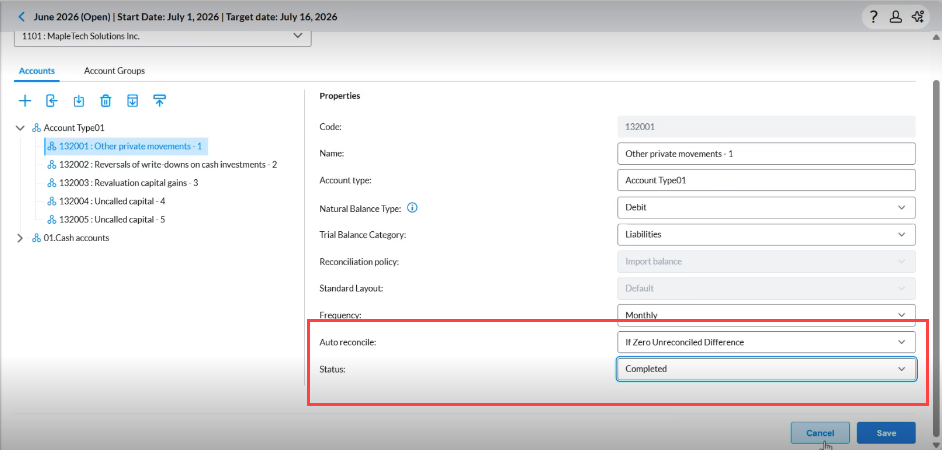Expand the 01.Cash accounts tree node

[20, 238]
